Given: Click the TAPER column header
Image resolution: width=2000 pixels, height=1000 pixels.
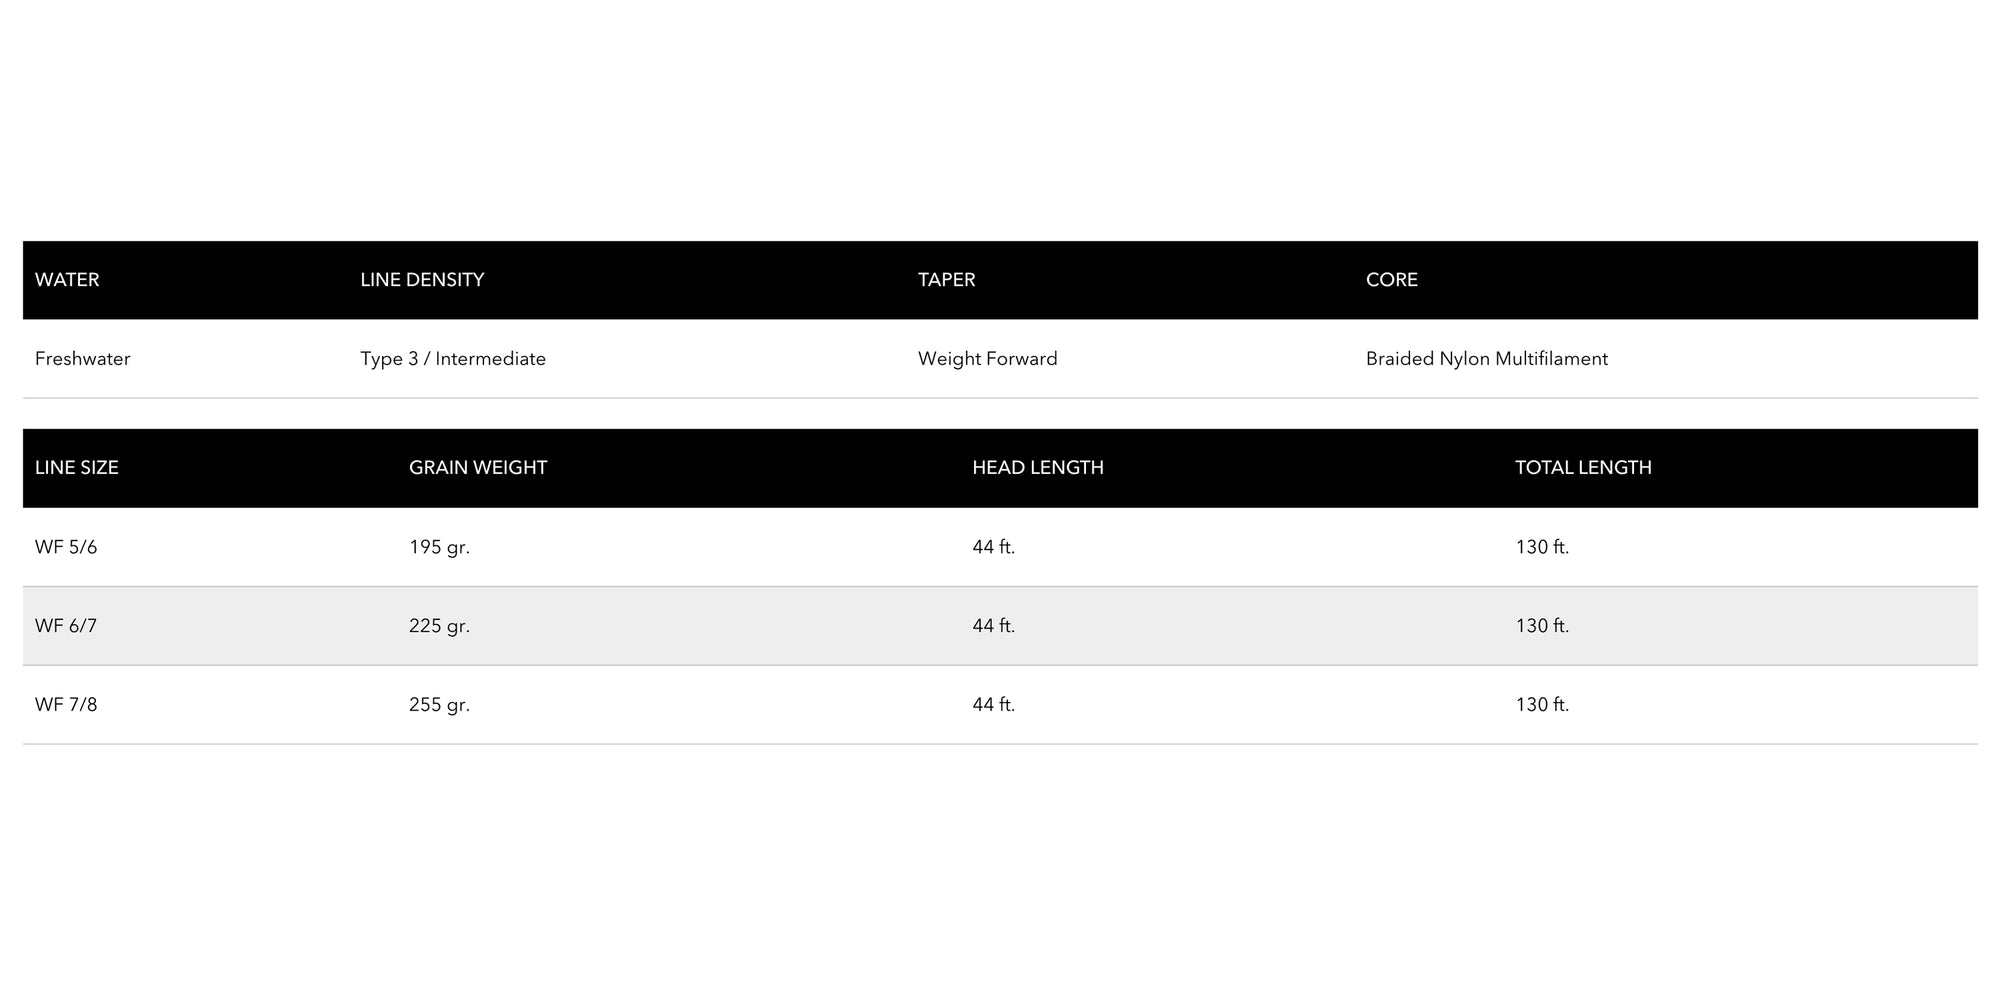Looking at the screenshot, I should (x=946, y=280).
